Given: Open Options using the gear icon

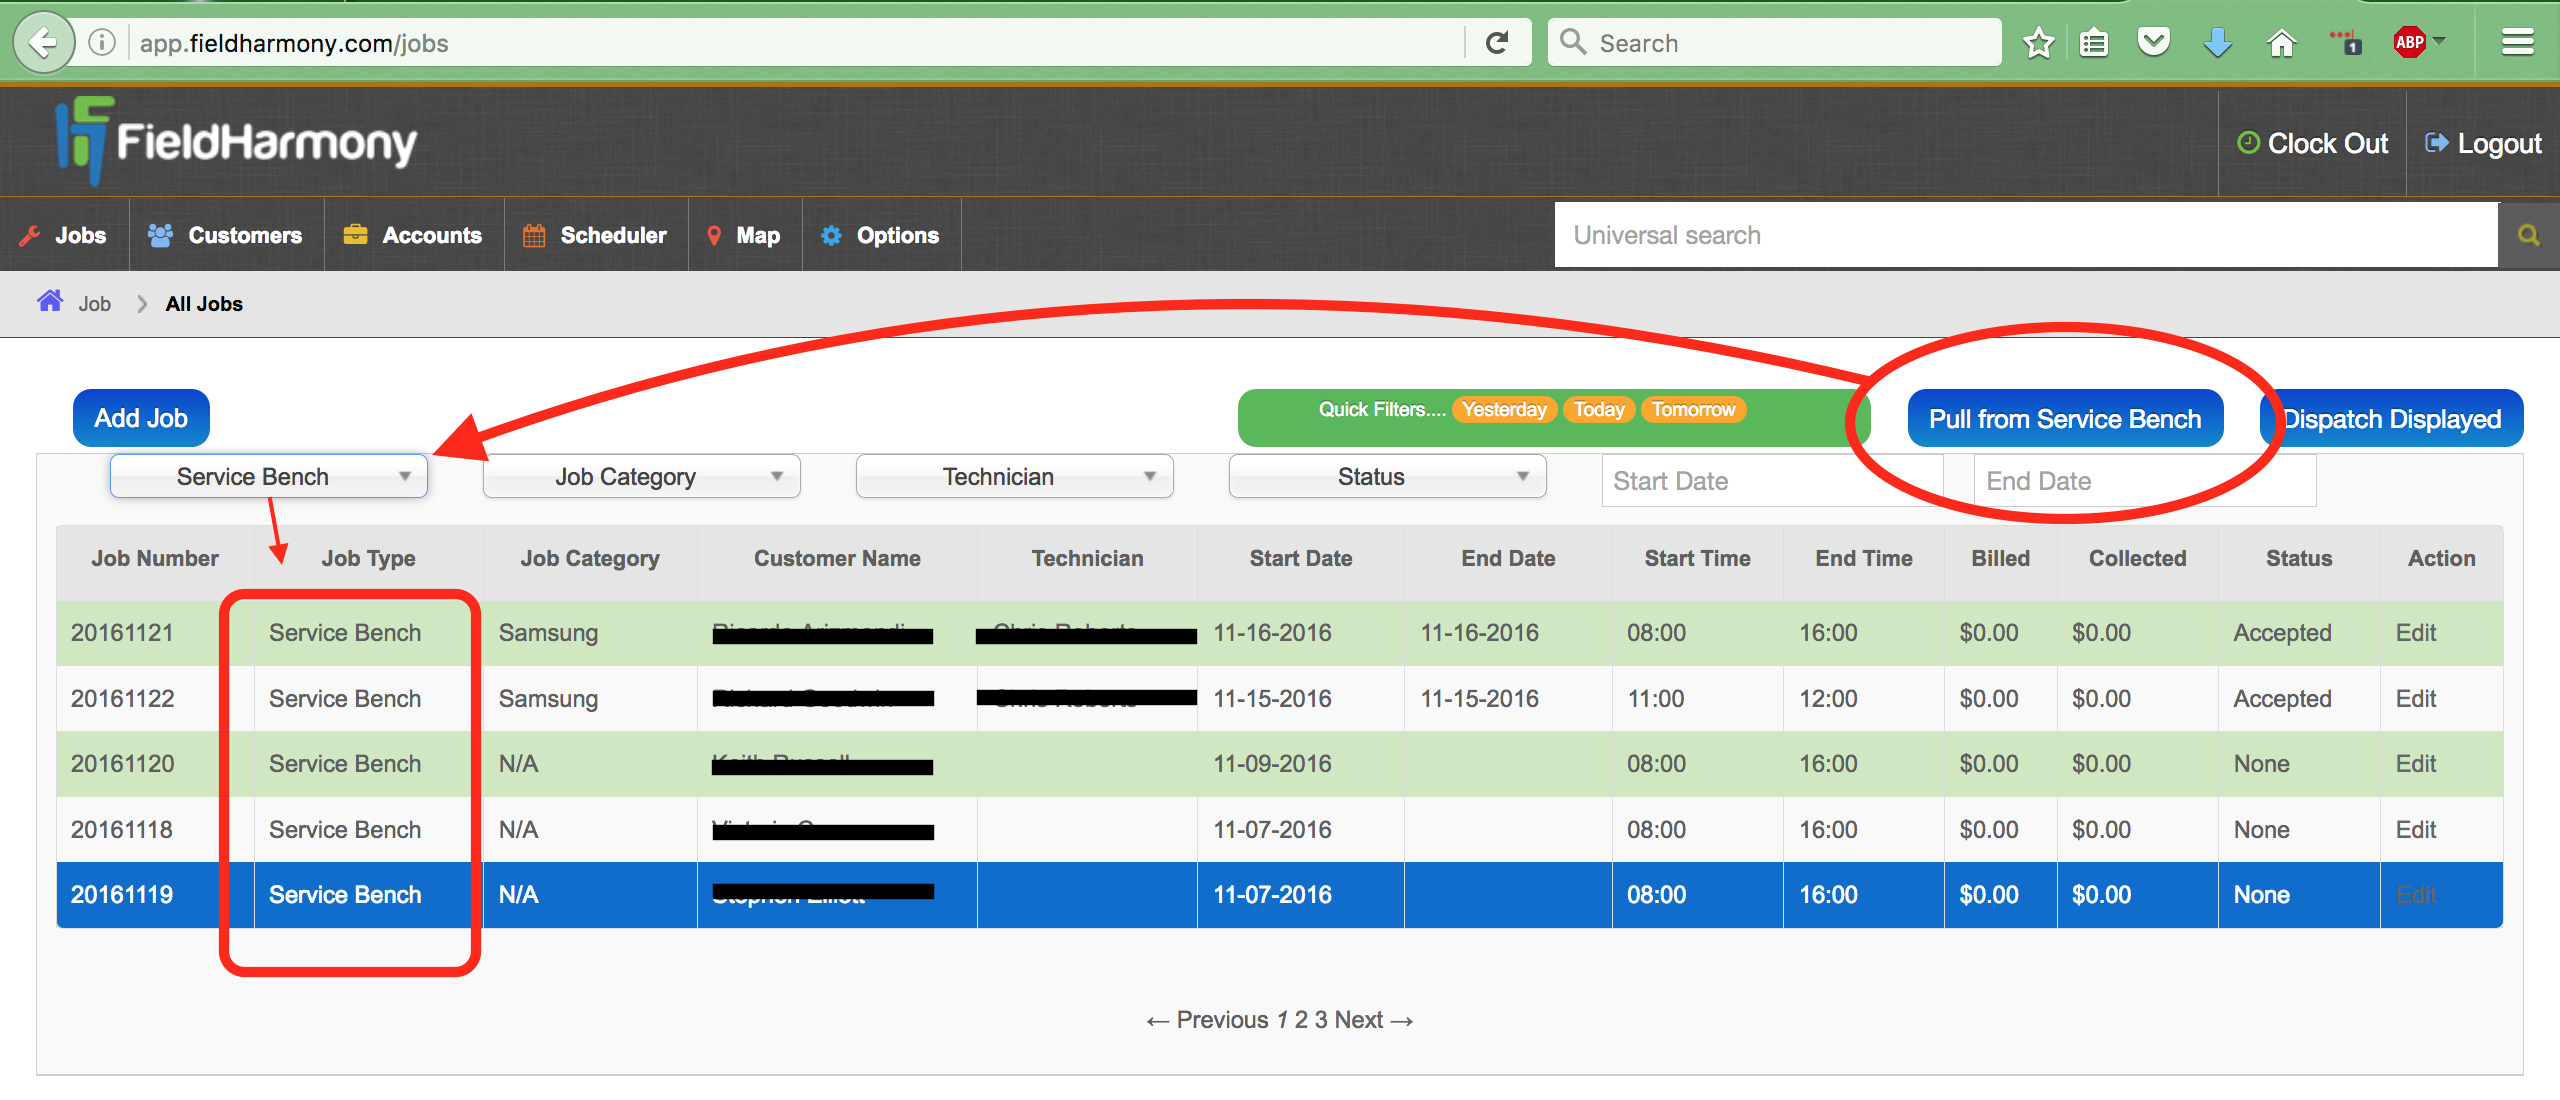Looking at the screenshot, I should point(830,235).
